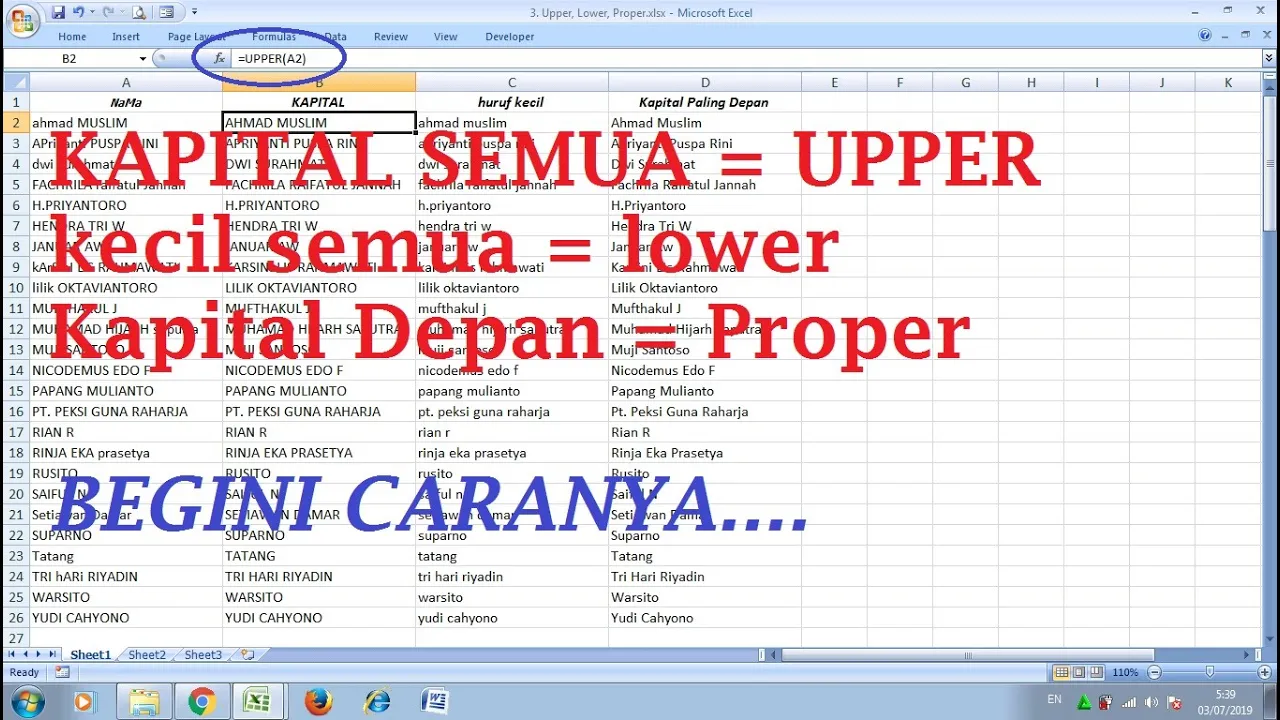Open Customize Quick Access Toolbar dropdown
This screenshot has height=720, width=1280.
coord(194,13)
